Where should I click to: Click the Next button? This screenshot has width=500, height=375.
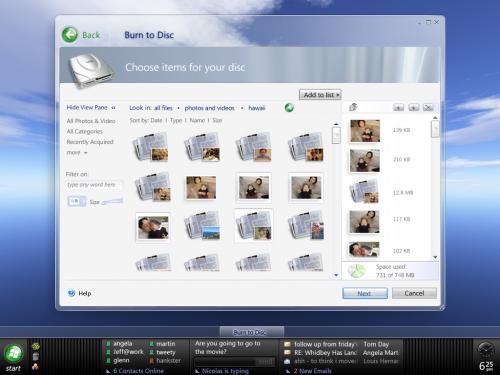365,293
